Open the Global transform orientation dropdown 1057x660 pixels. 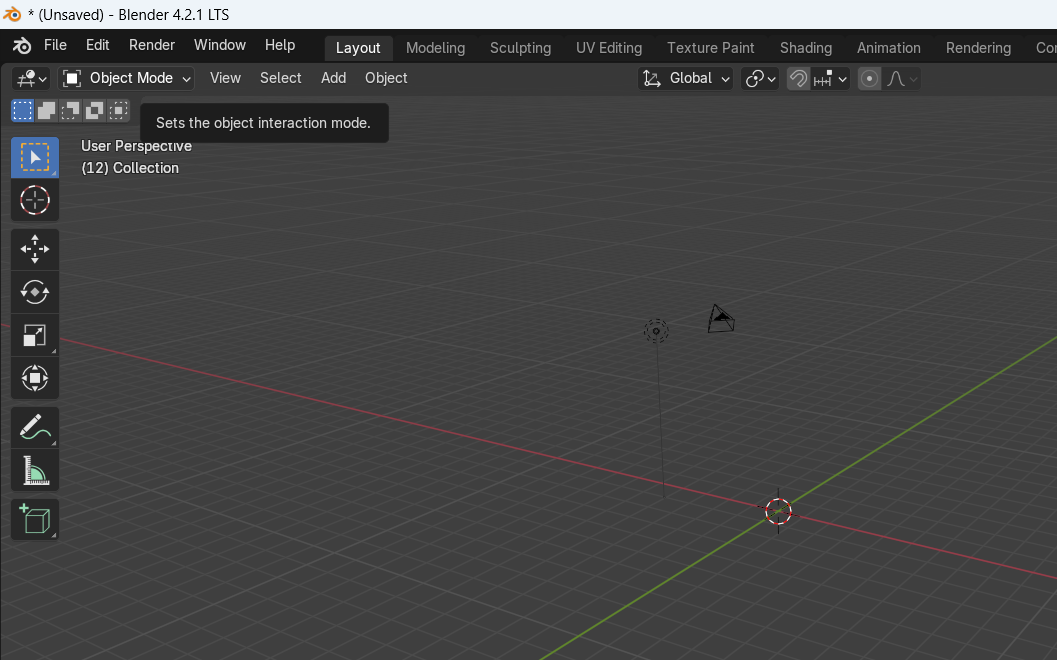pos(686,79)
